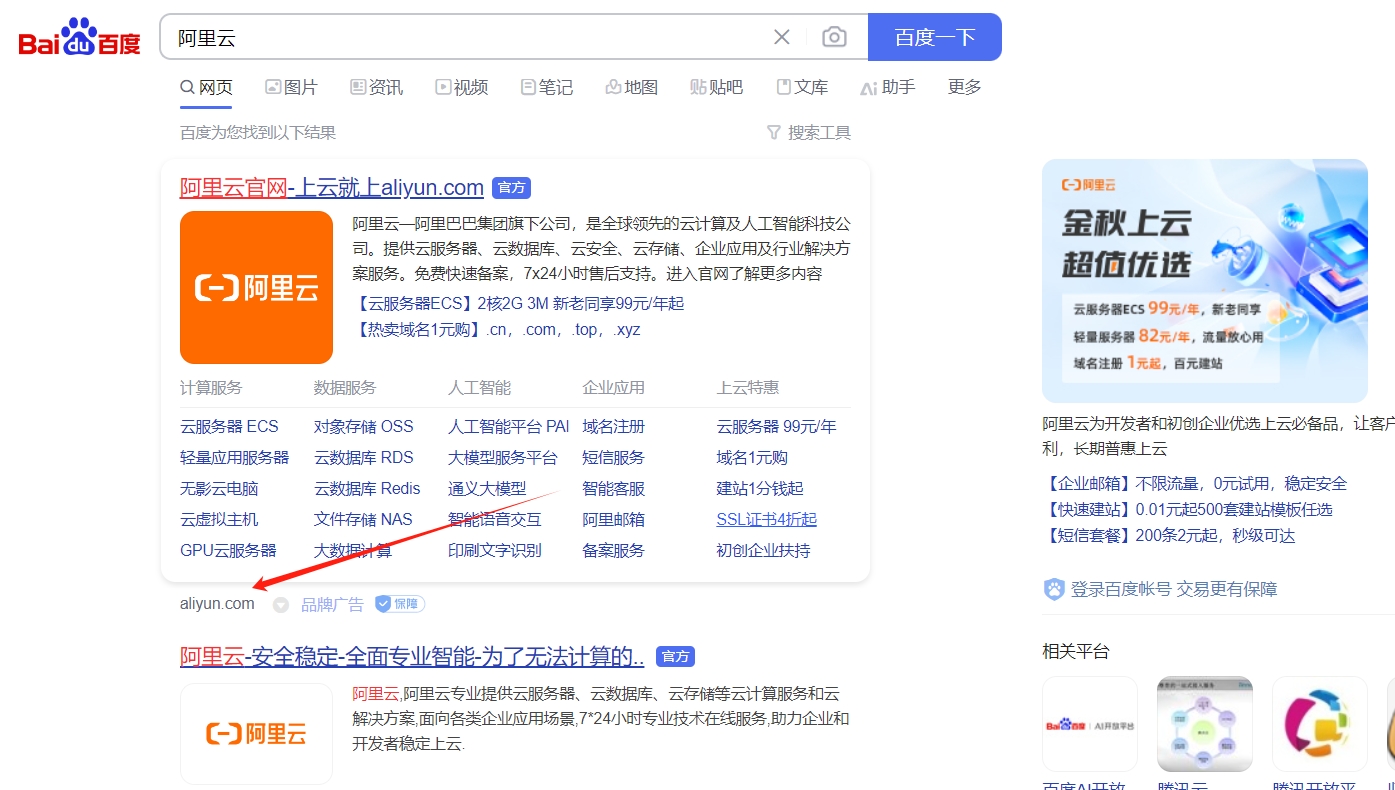
Task: Open 云数据库 Redis link
Action: tap(367, 488)
